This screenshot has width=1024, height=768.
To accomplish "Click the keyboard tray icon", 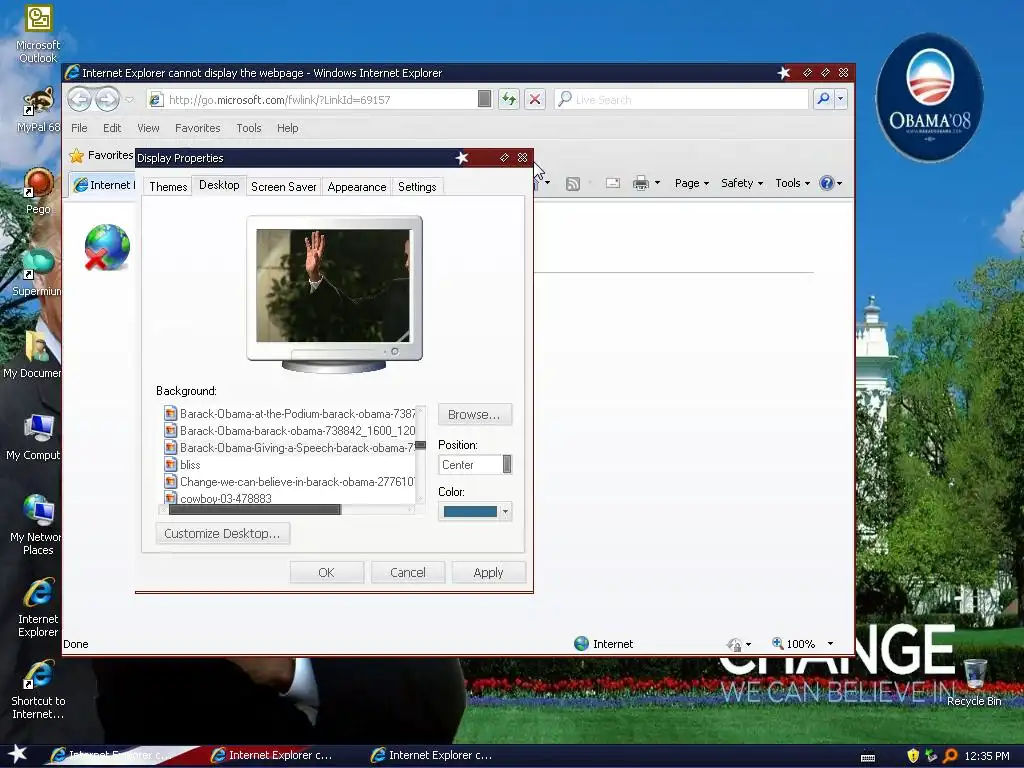I will (x=868, y=757).
